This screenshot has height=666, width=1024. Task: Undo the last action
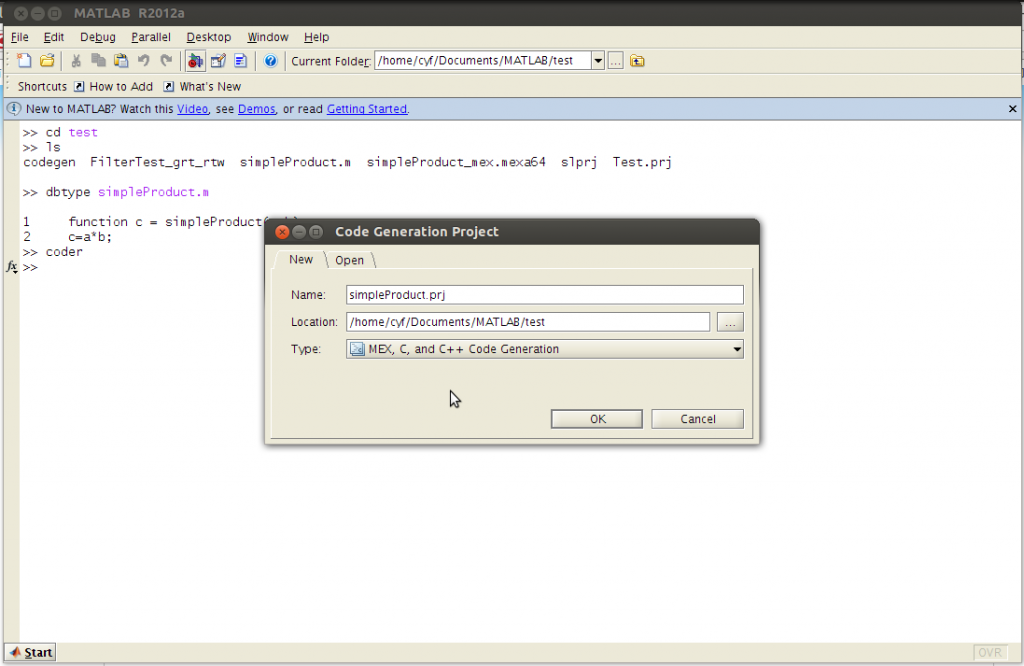point(143,61)
